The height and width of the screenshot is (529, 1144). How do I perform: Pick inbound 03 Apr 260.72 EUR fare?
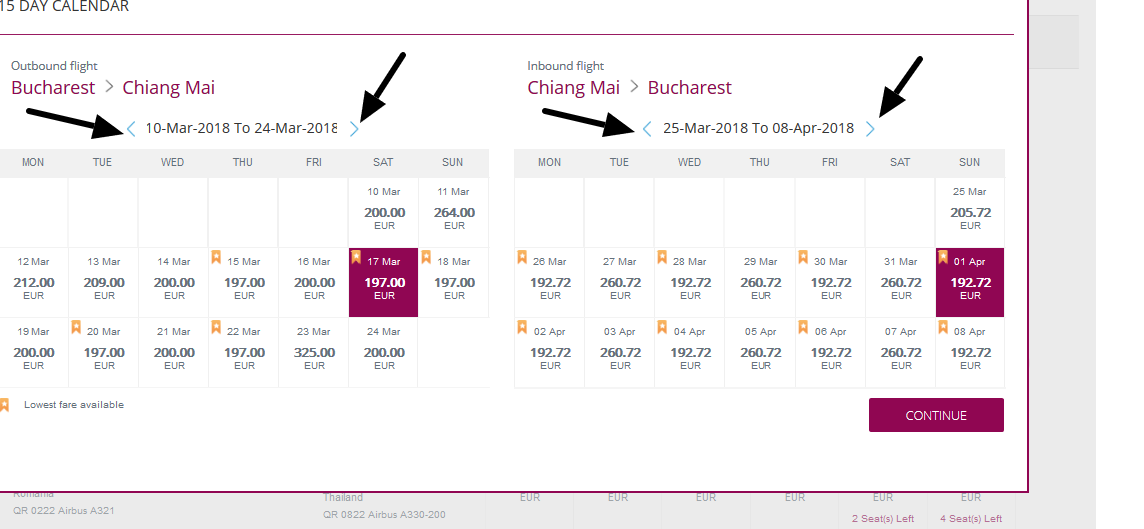[620, 352]
